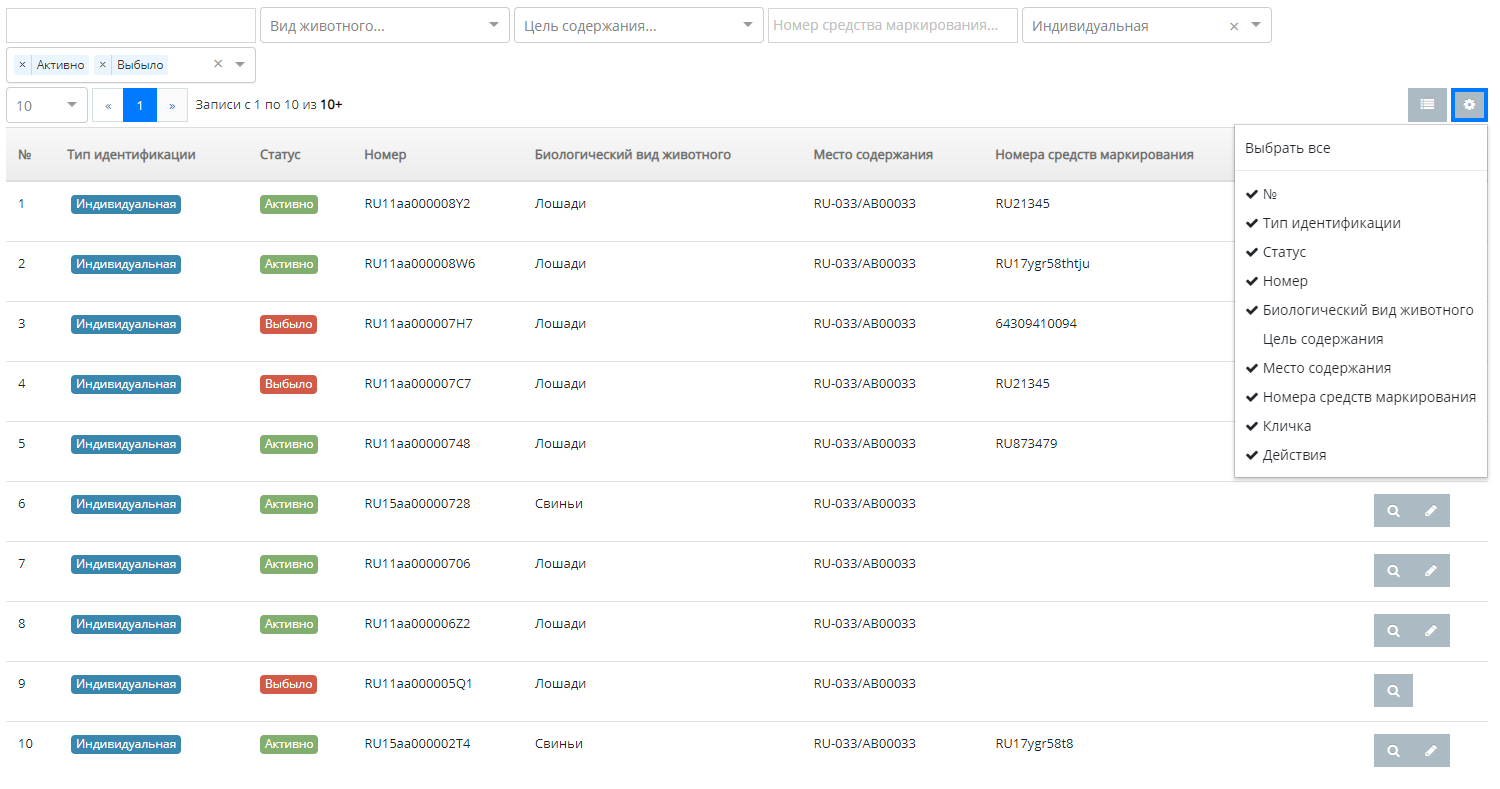Image resolution: width=1500 pixels, height=789 pixels.
Task: Select page 1 in pagination
Action: tap(140, 105)
